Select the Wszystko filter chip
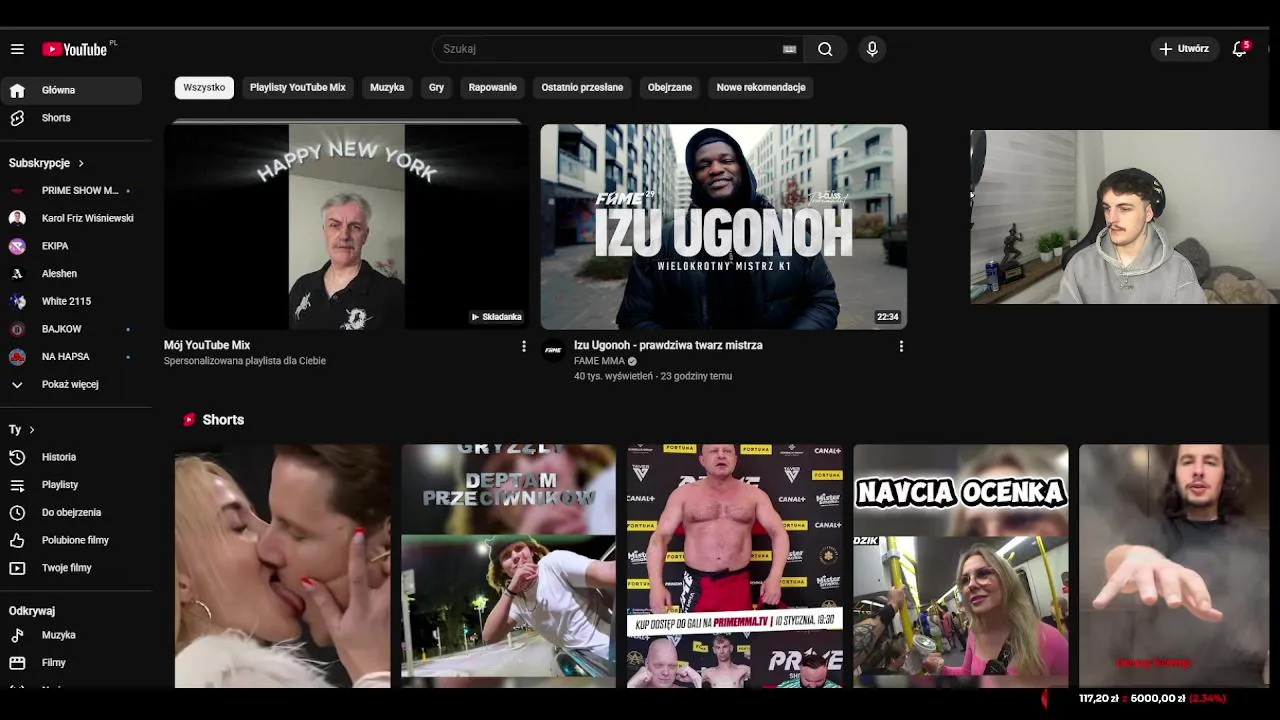Screen dimensions: 1280x720 pos(204,88)
